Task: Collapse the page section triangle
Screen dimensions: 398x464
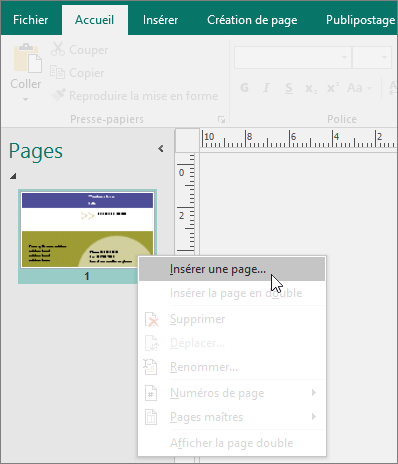Action: click(x=13, y=176)
